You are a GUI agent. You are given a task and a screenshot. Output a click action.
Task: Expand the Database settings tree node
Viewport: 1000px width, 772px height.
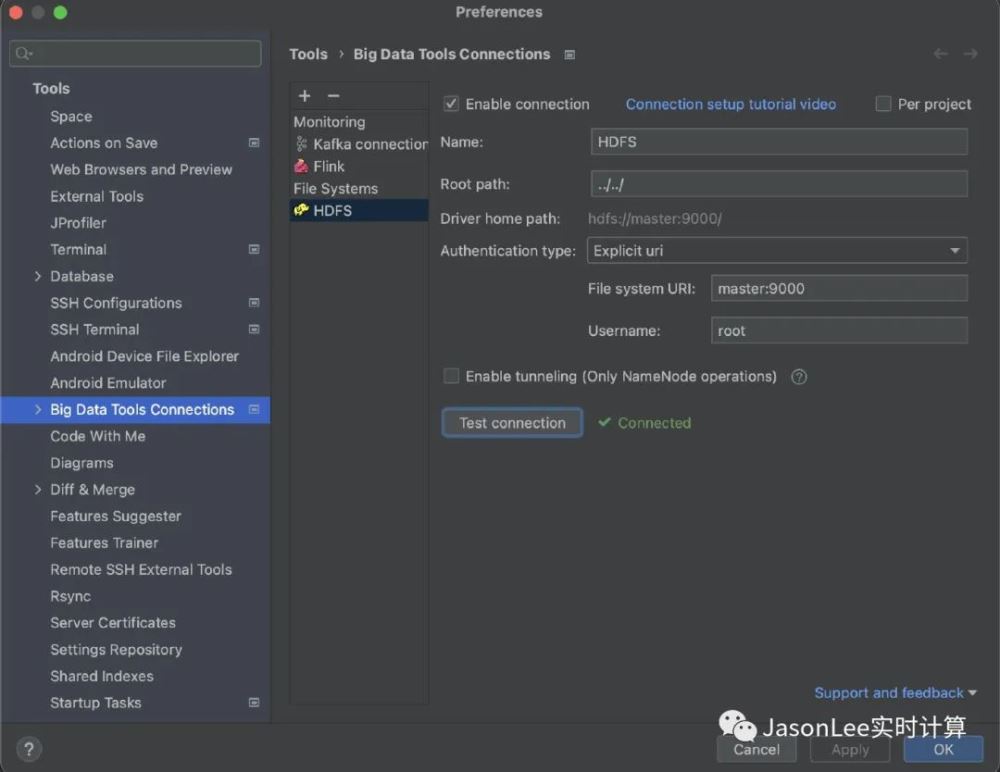38,277
